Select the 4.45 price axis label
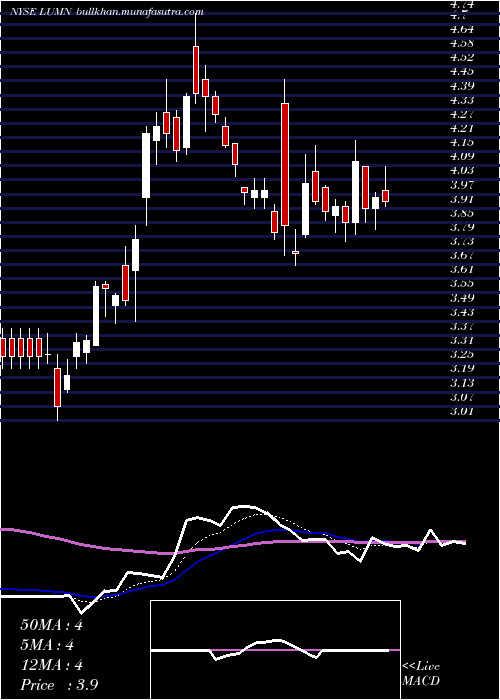The width and height of the screenshot is (500, 700). (x=462, y=72)
